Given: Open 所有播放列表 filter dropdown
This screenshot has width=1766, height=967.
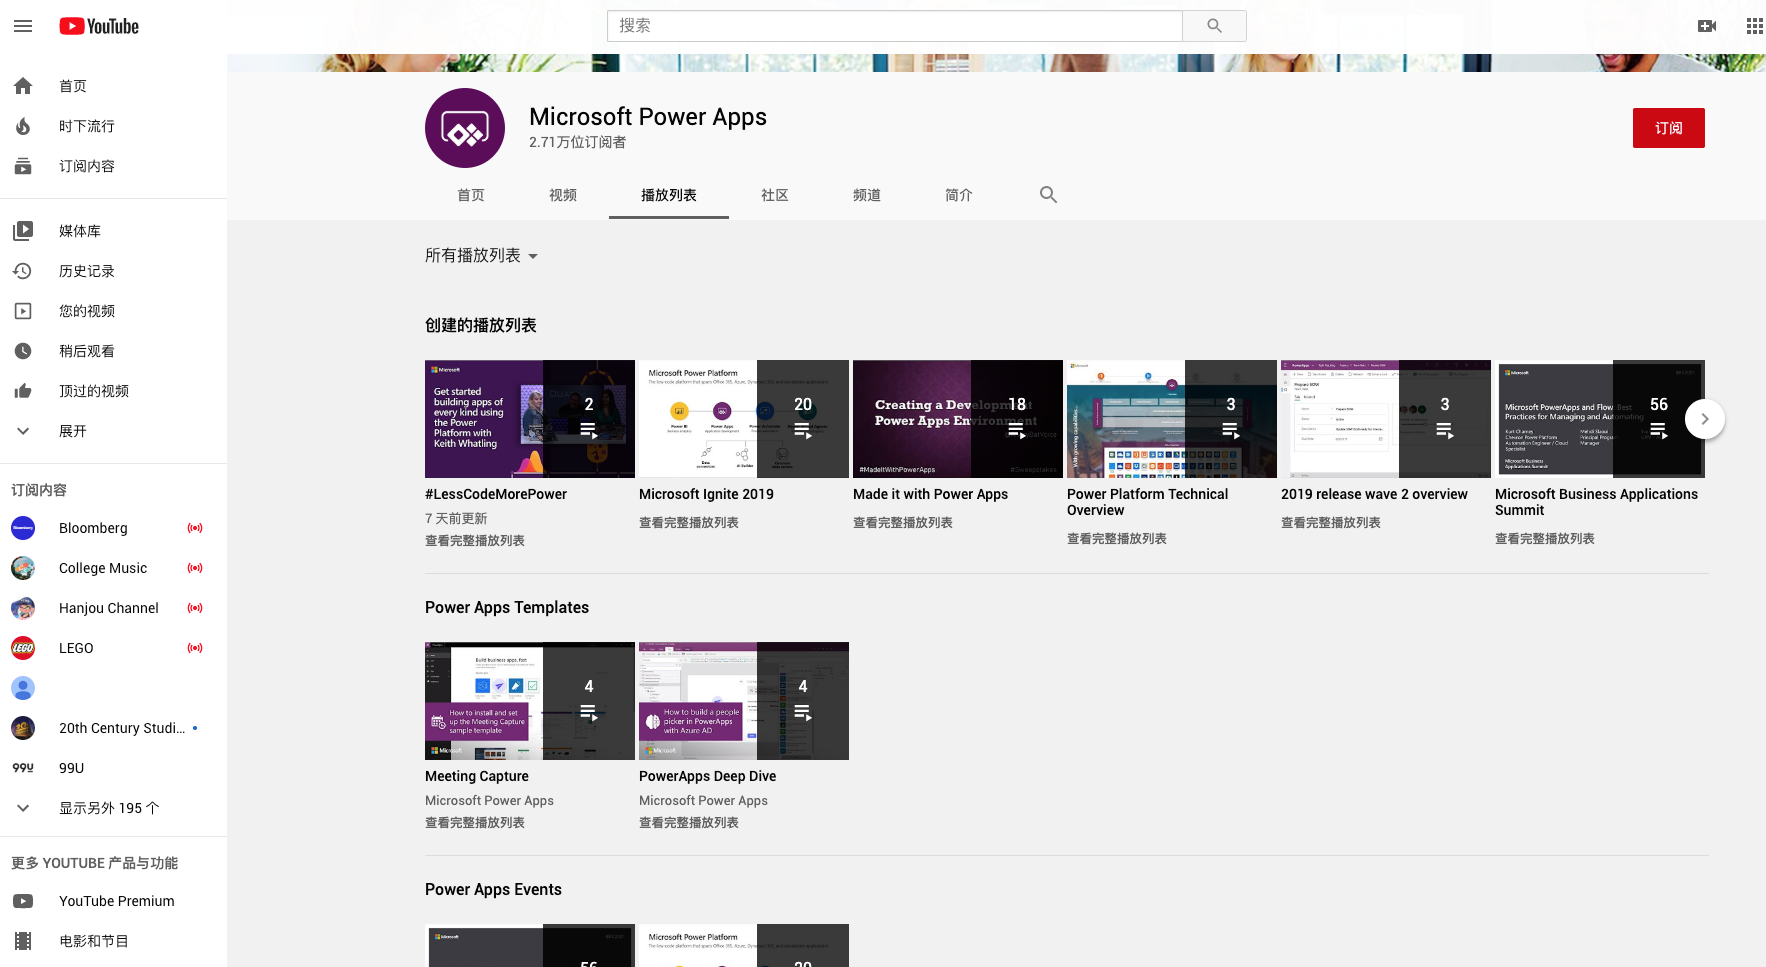Looking at the screenshot, I should tap(482, 256).
